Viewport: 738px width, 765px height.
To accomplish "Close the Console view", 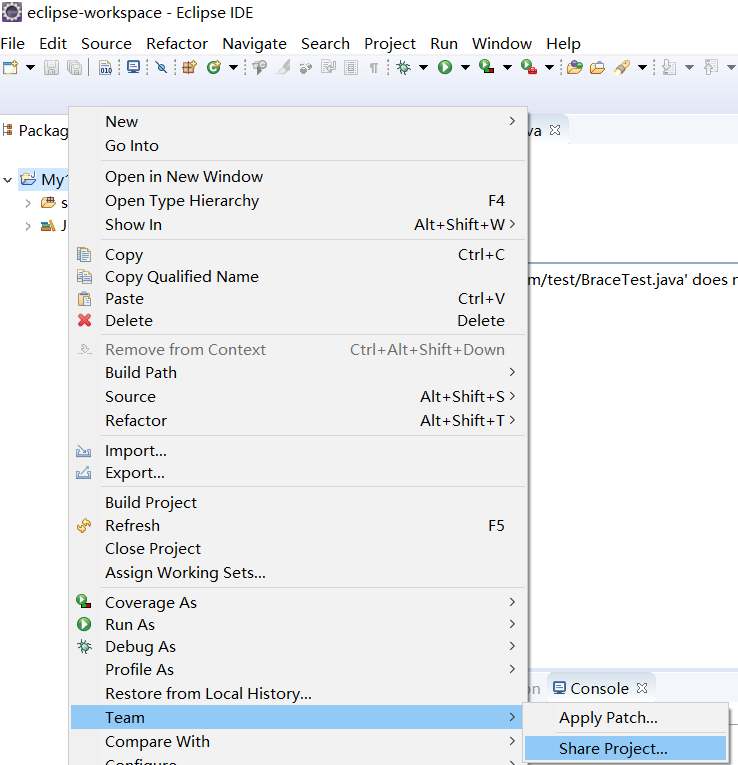I will 642,688.
